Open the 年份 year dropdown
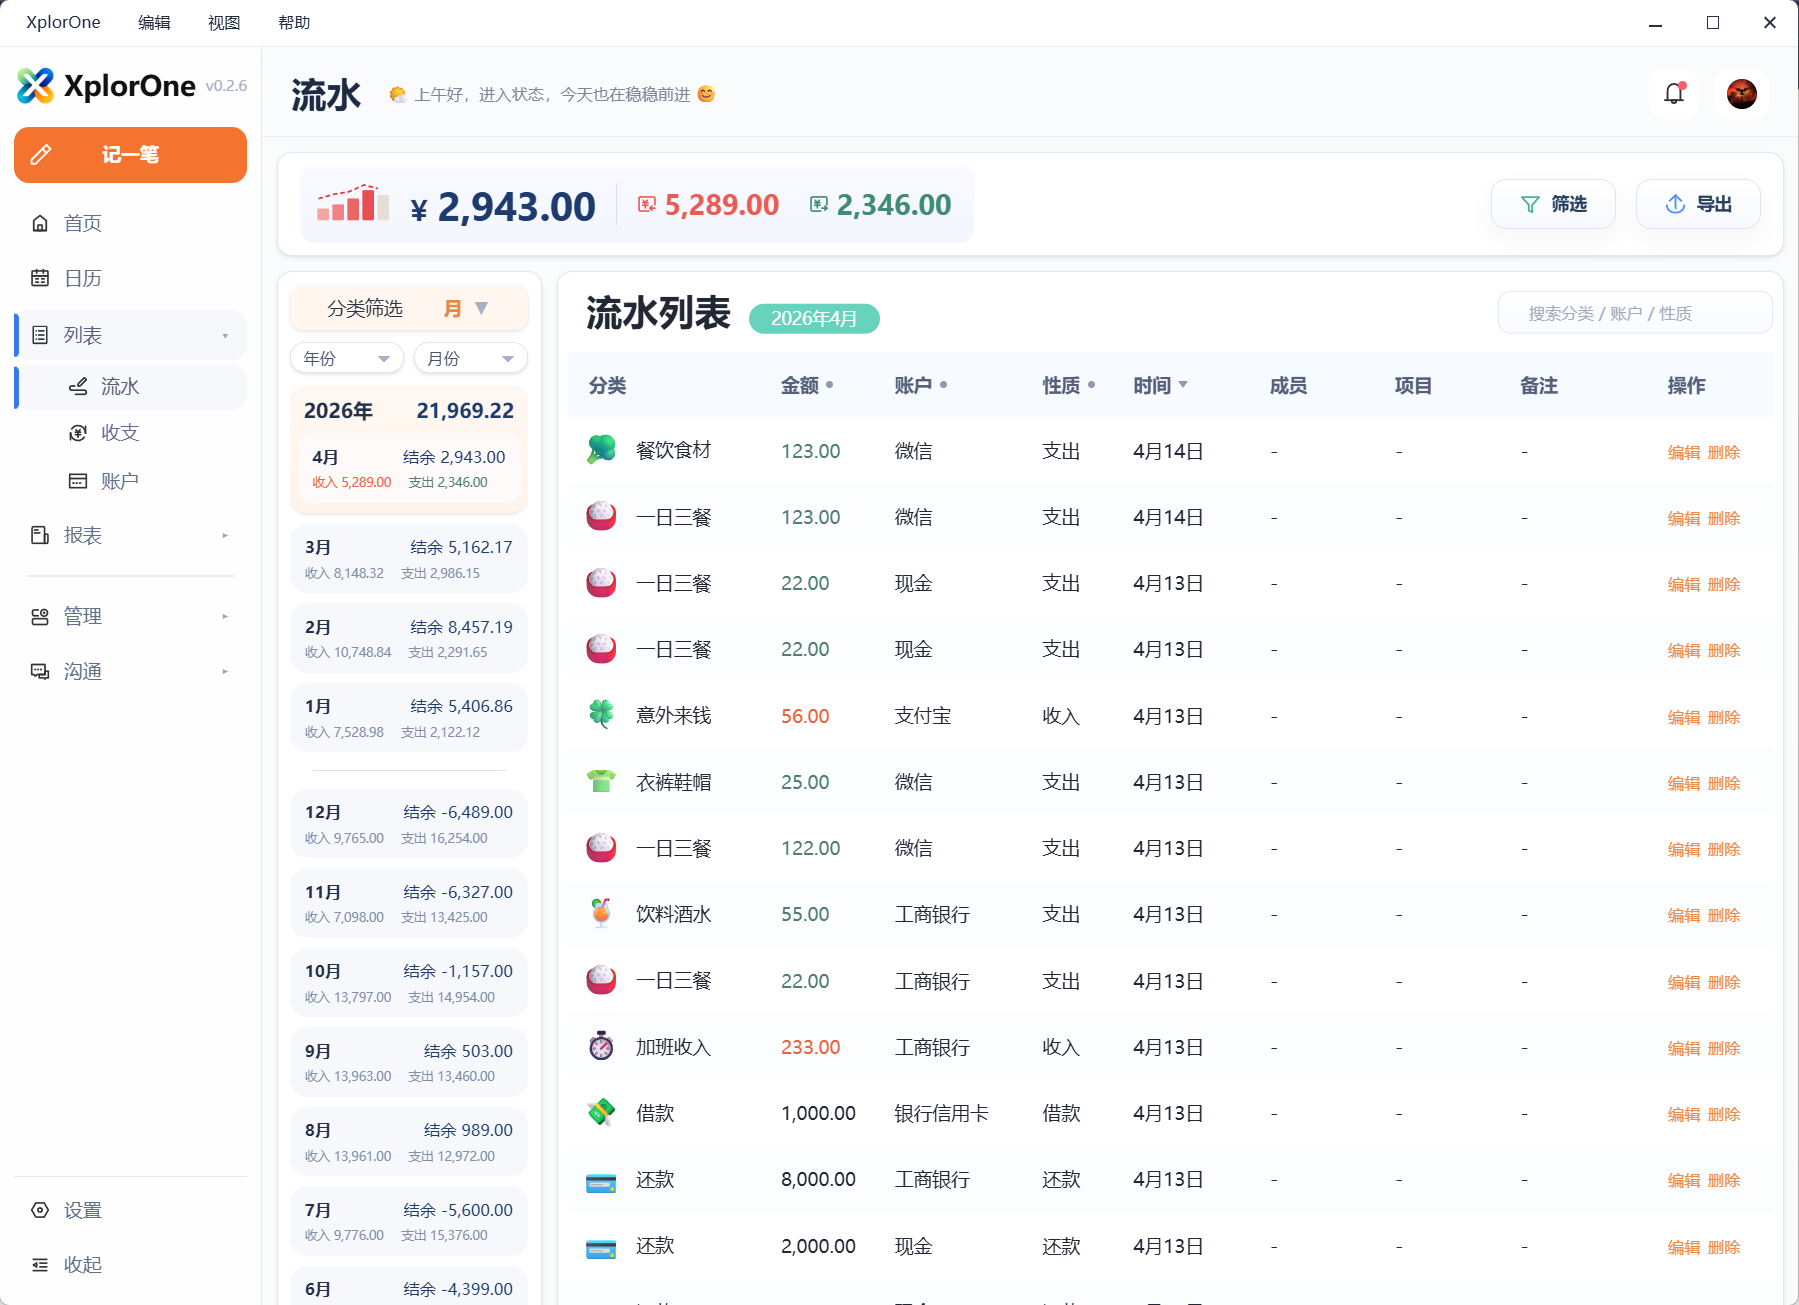The height and width of the screenshot is (1305, 1799). [x=346, y=357]
